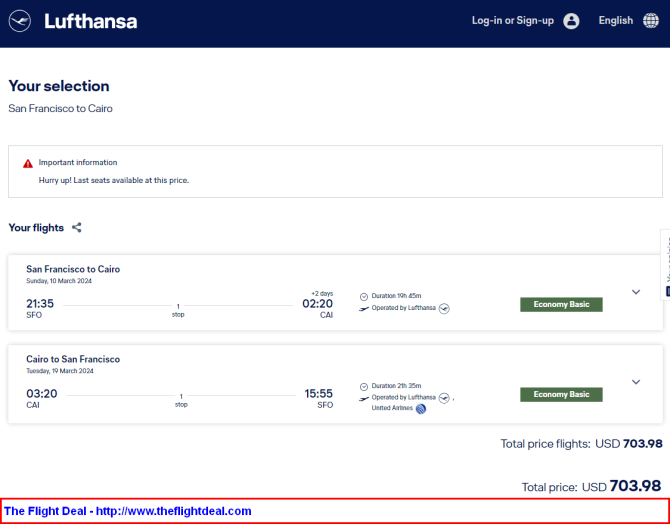
Task: Click the San Francisco to Cairo subtitle
Action: coord(60,108)
